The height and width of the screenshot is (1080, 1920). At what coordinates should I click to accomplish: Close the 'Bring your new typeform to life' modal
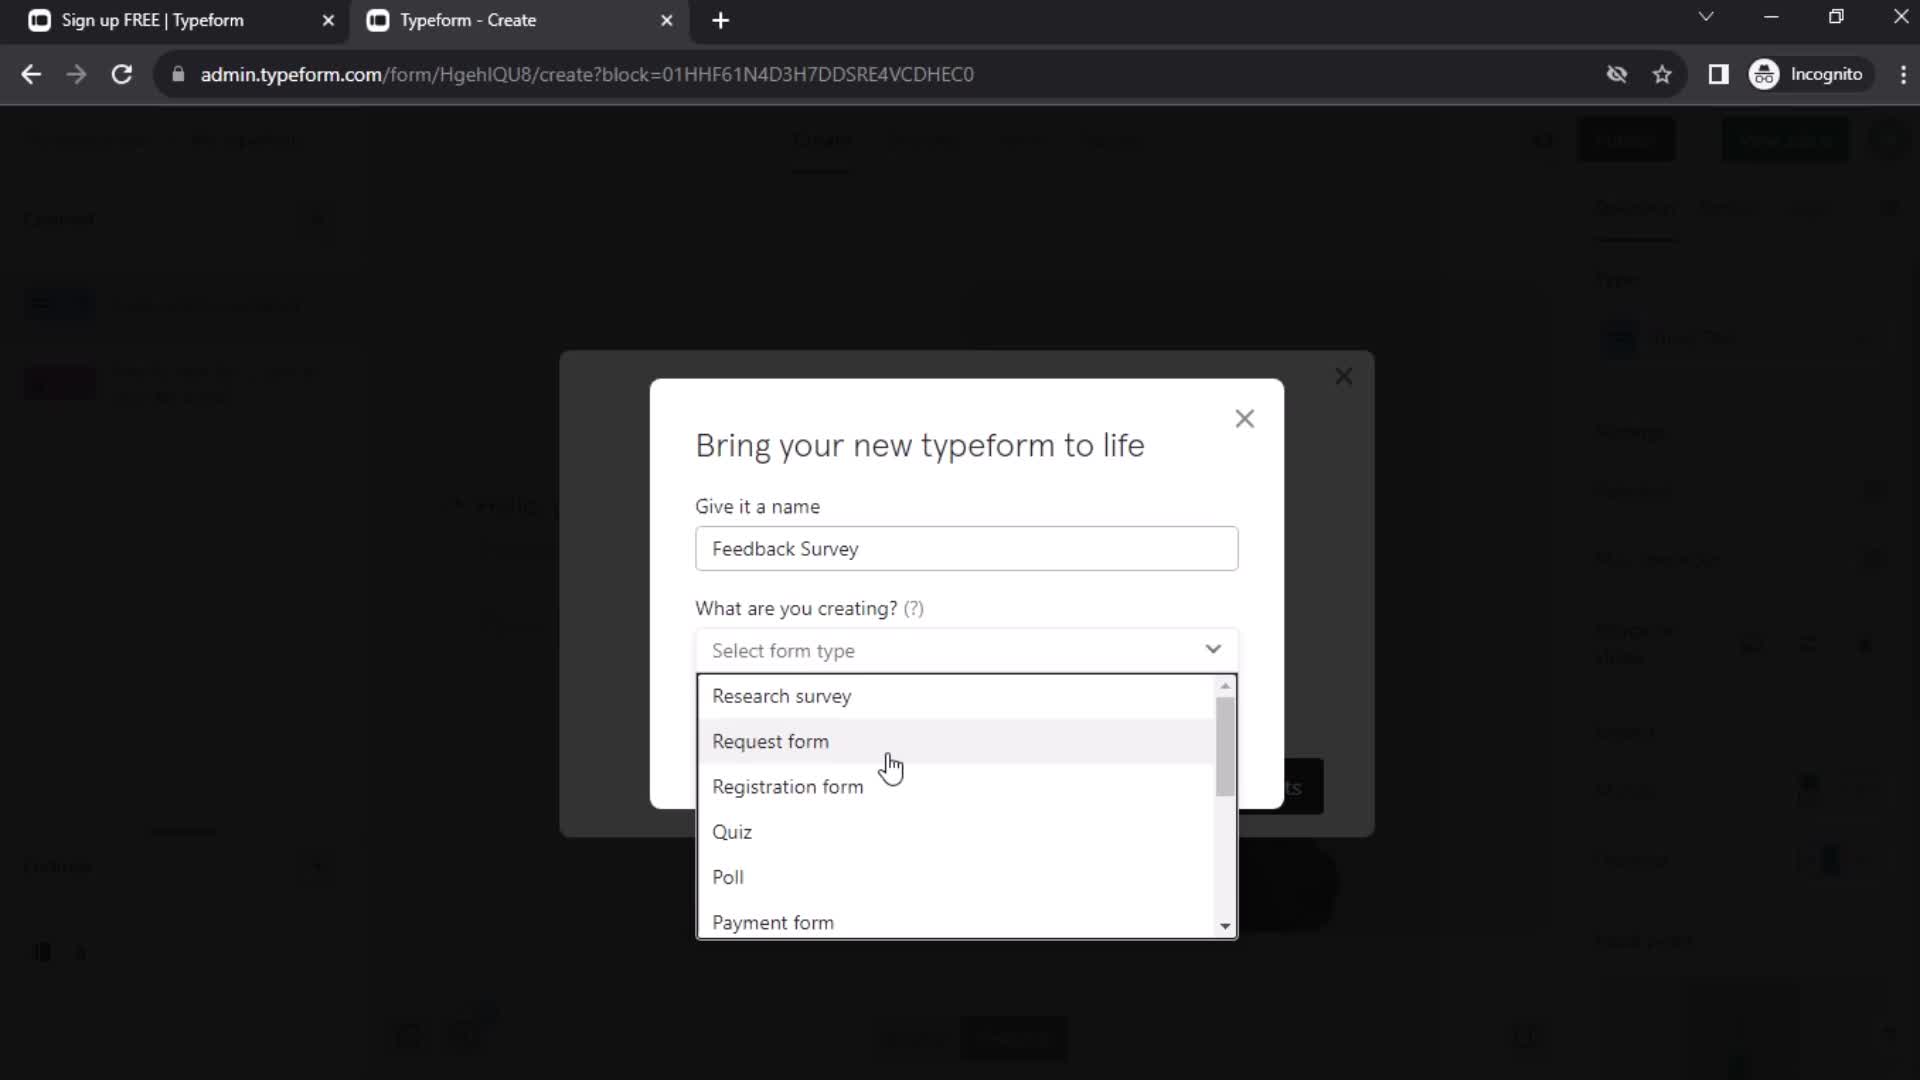pos(1244,418)
